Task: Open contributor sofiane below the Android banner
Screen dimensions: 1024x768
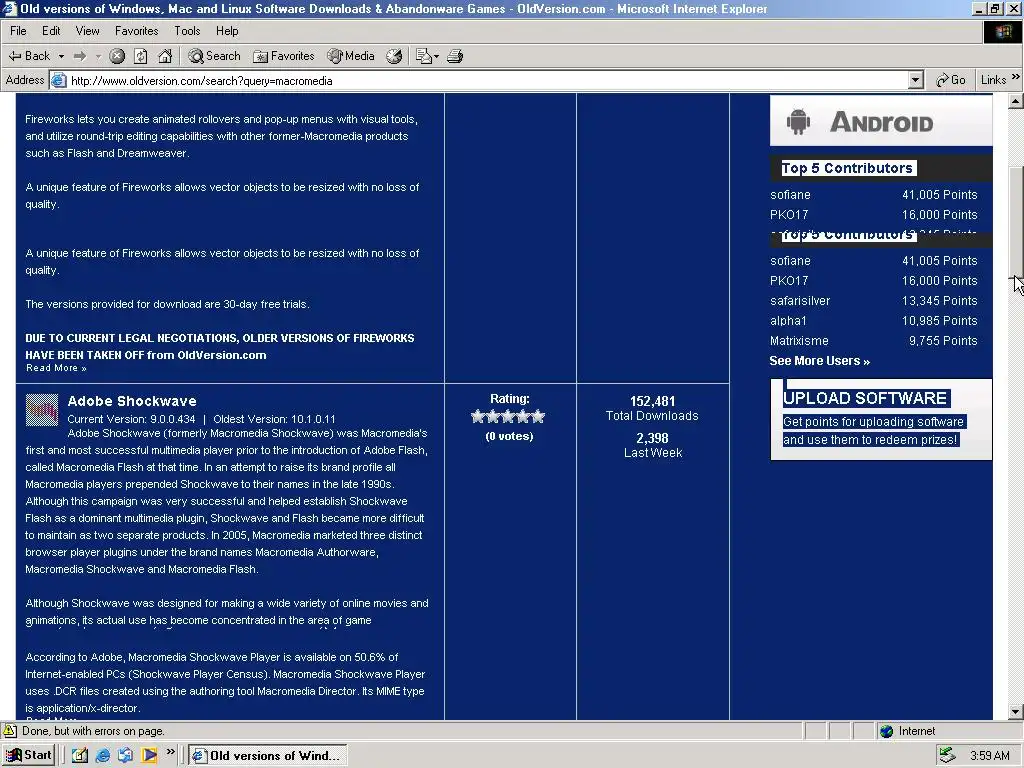Action: click(x=790, y=195)
